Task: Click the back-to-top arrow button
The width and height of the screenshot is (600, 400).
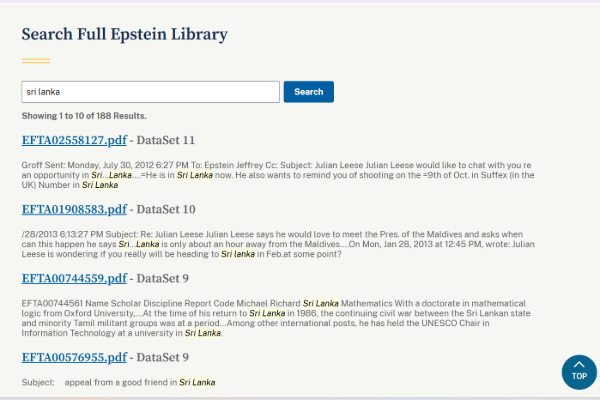Action: tap(579, 371)
